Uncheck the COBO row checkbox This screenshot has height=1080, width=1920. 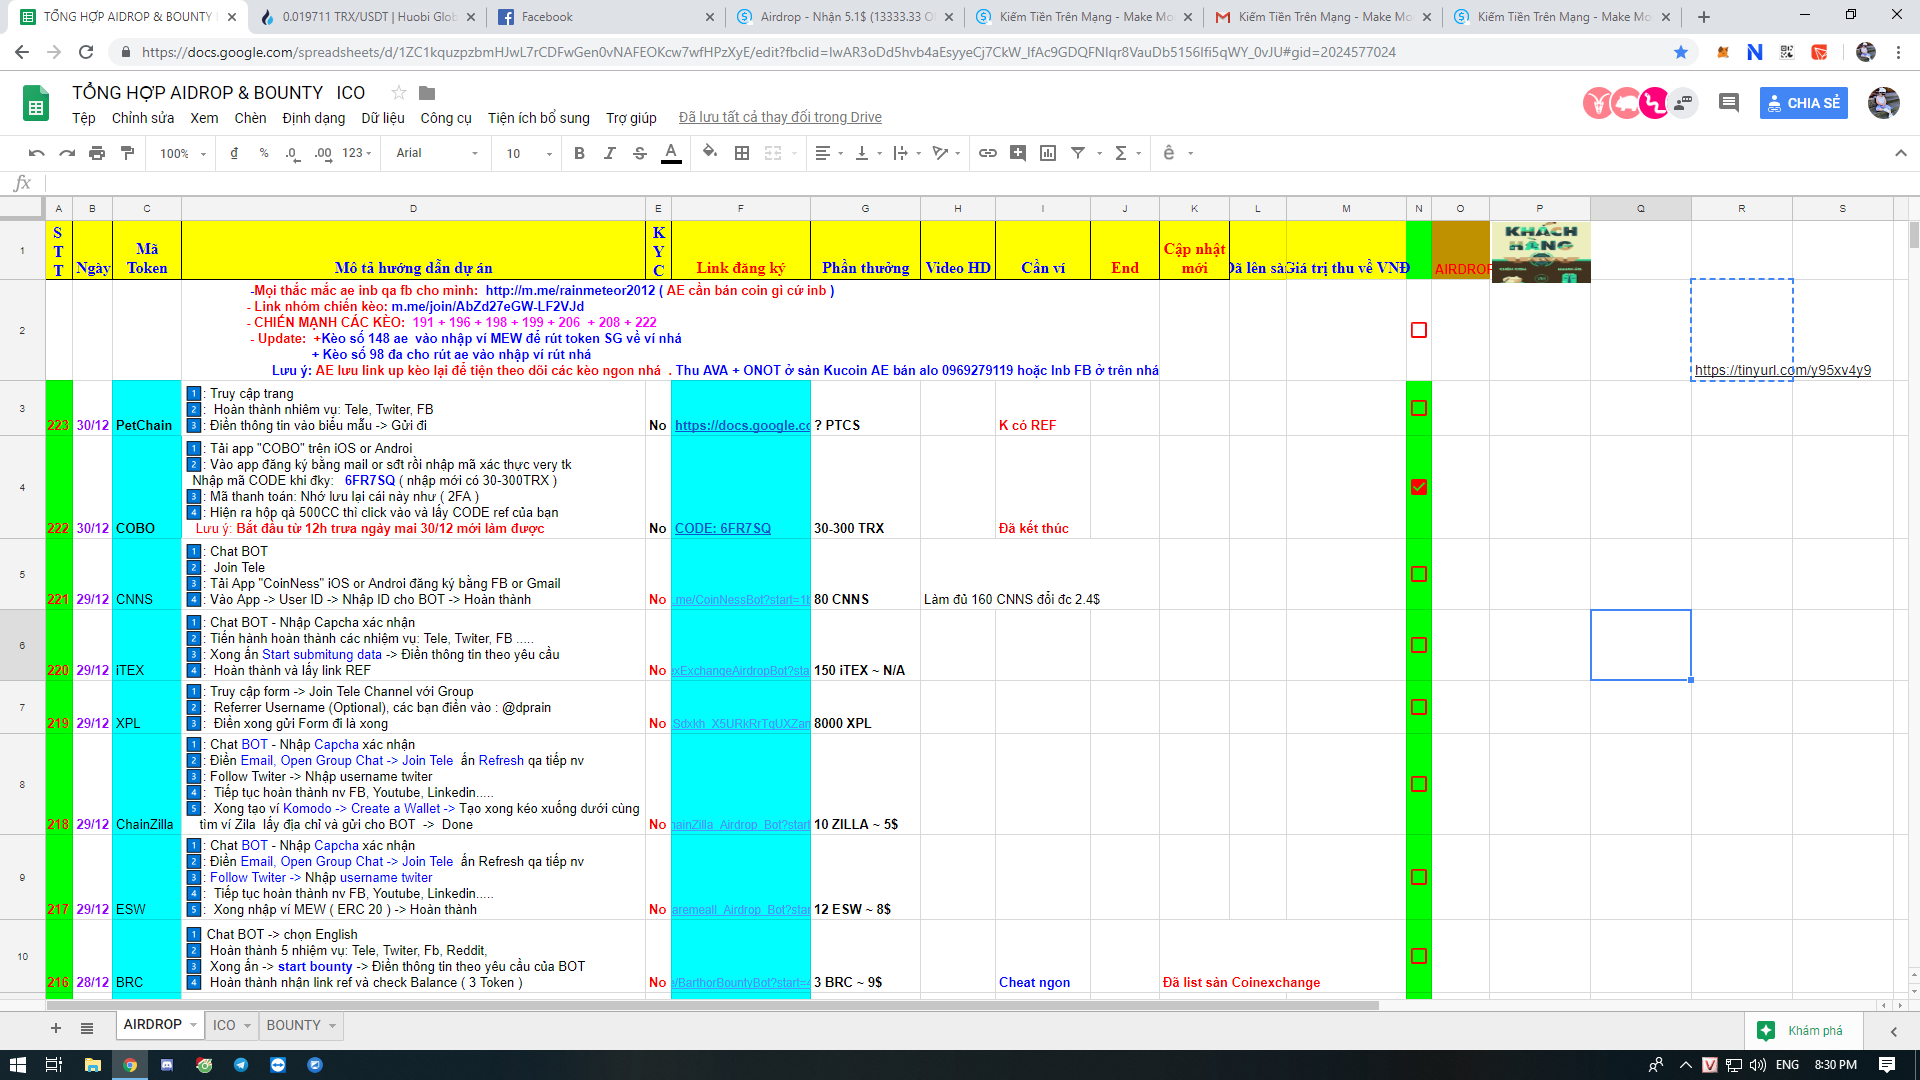pos(1418,487)
